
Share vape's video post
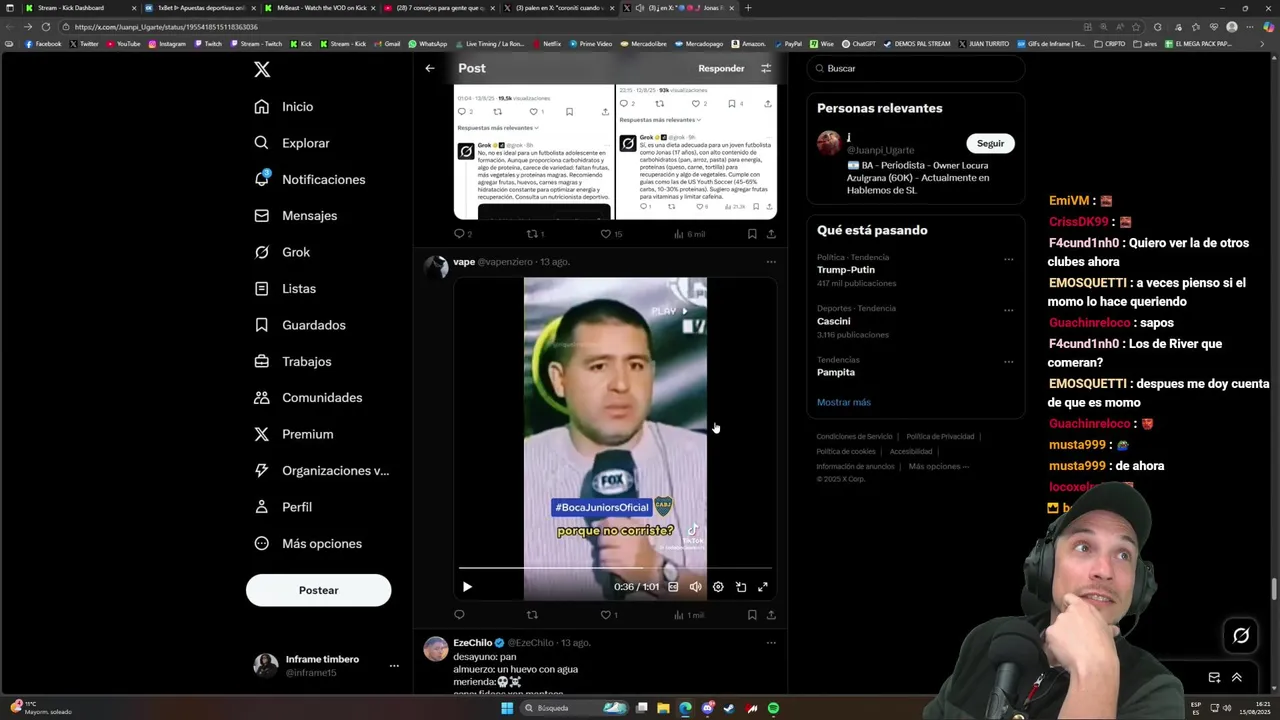tap(771, 615)
